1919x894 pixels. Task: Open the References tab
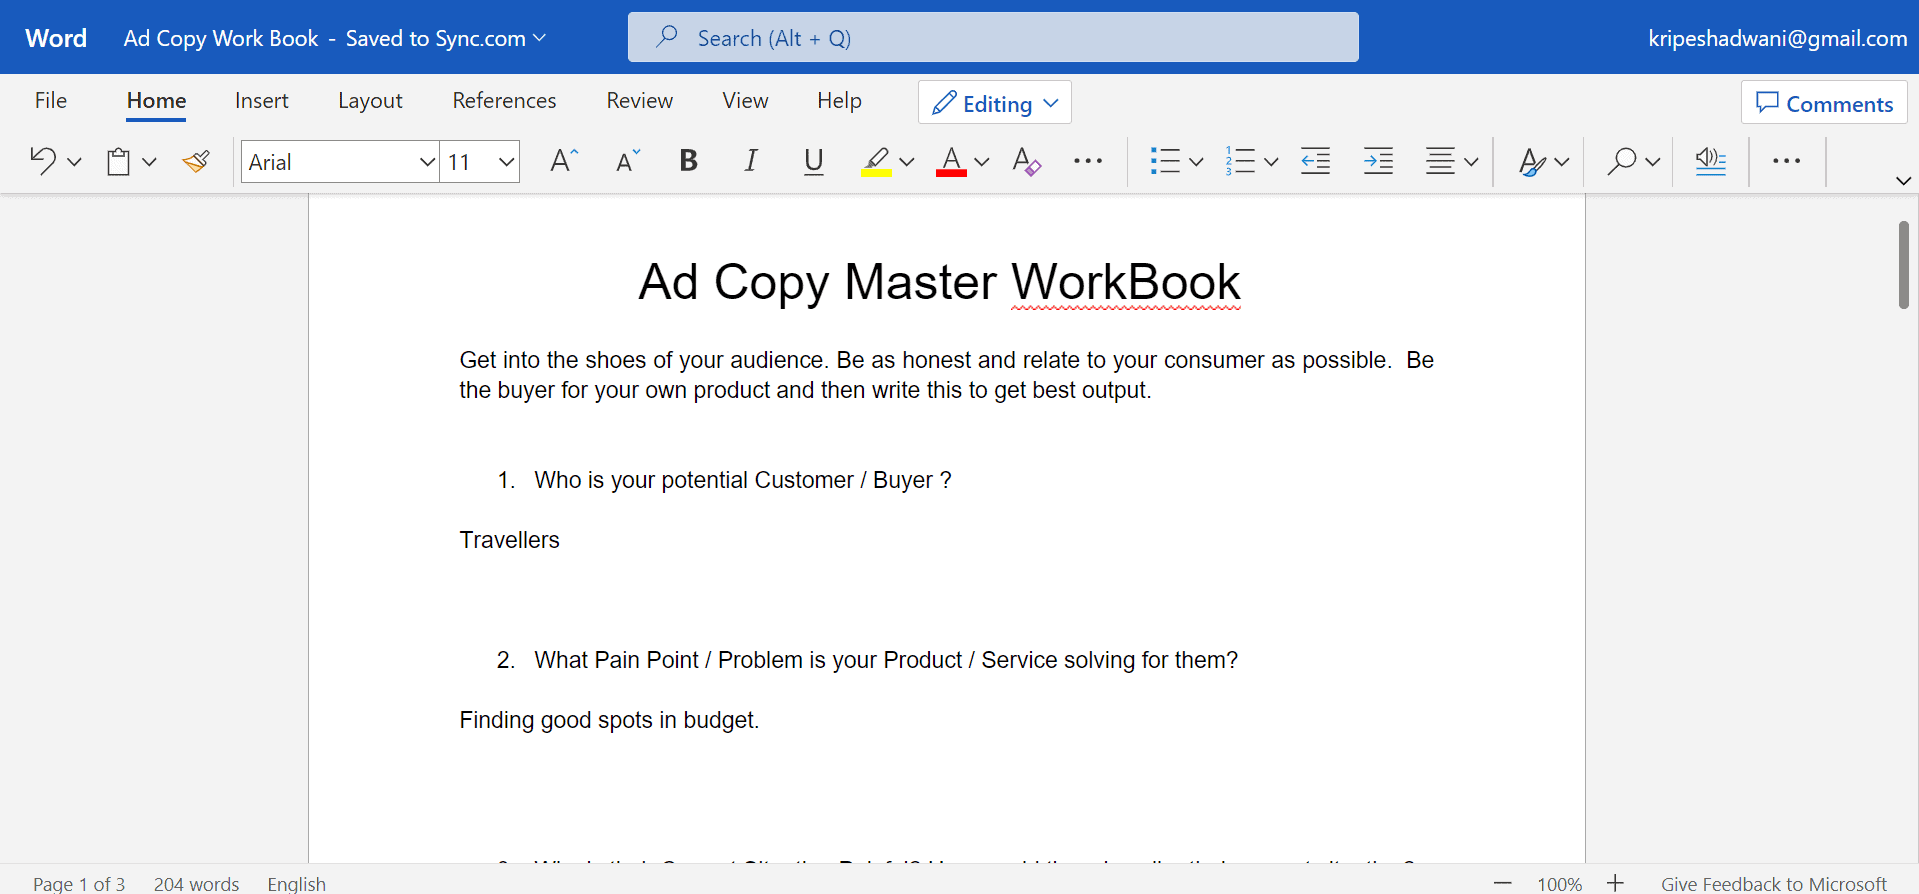tap(504, 101)
